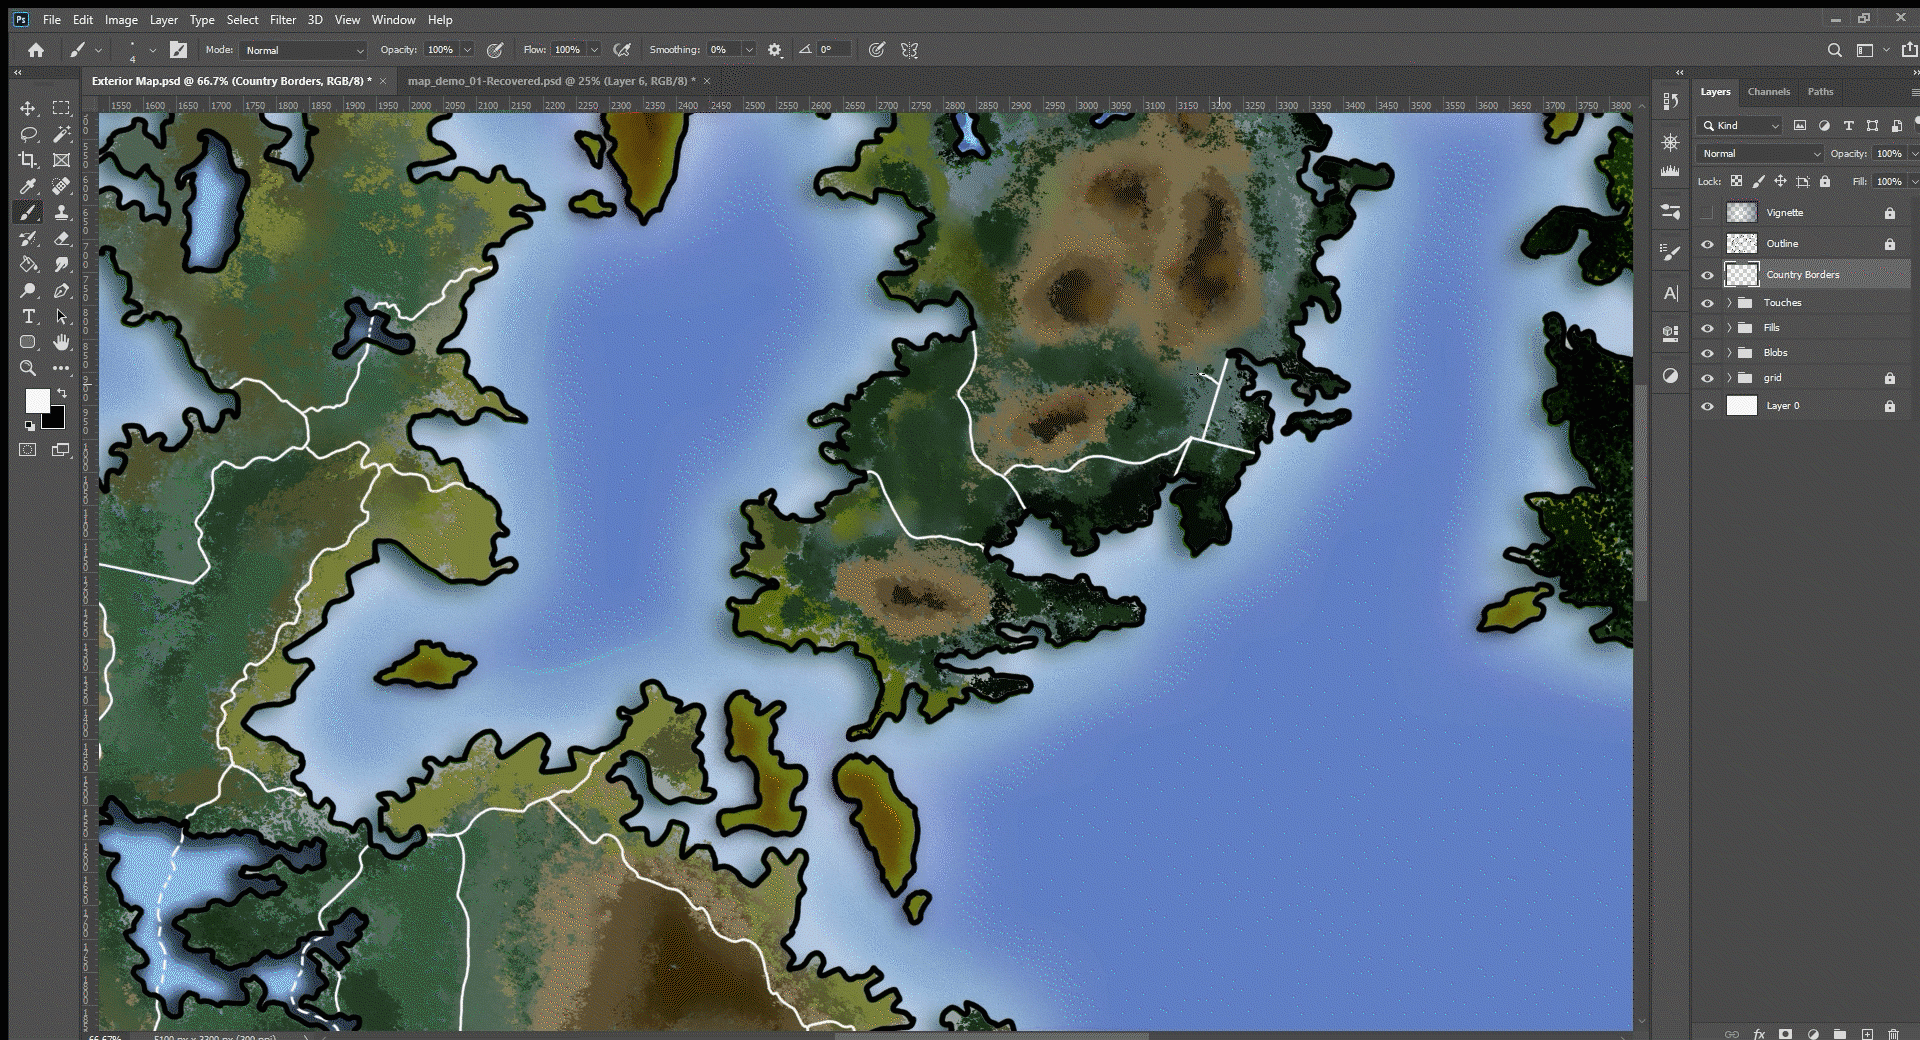Hide the grid group

1707,378
